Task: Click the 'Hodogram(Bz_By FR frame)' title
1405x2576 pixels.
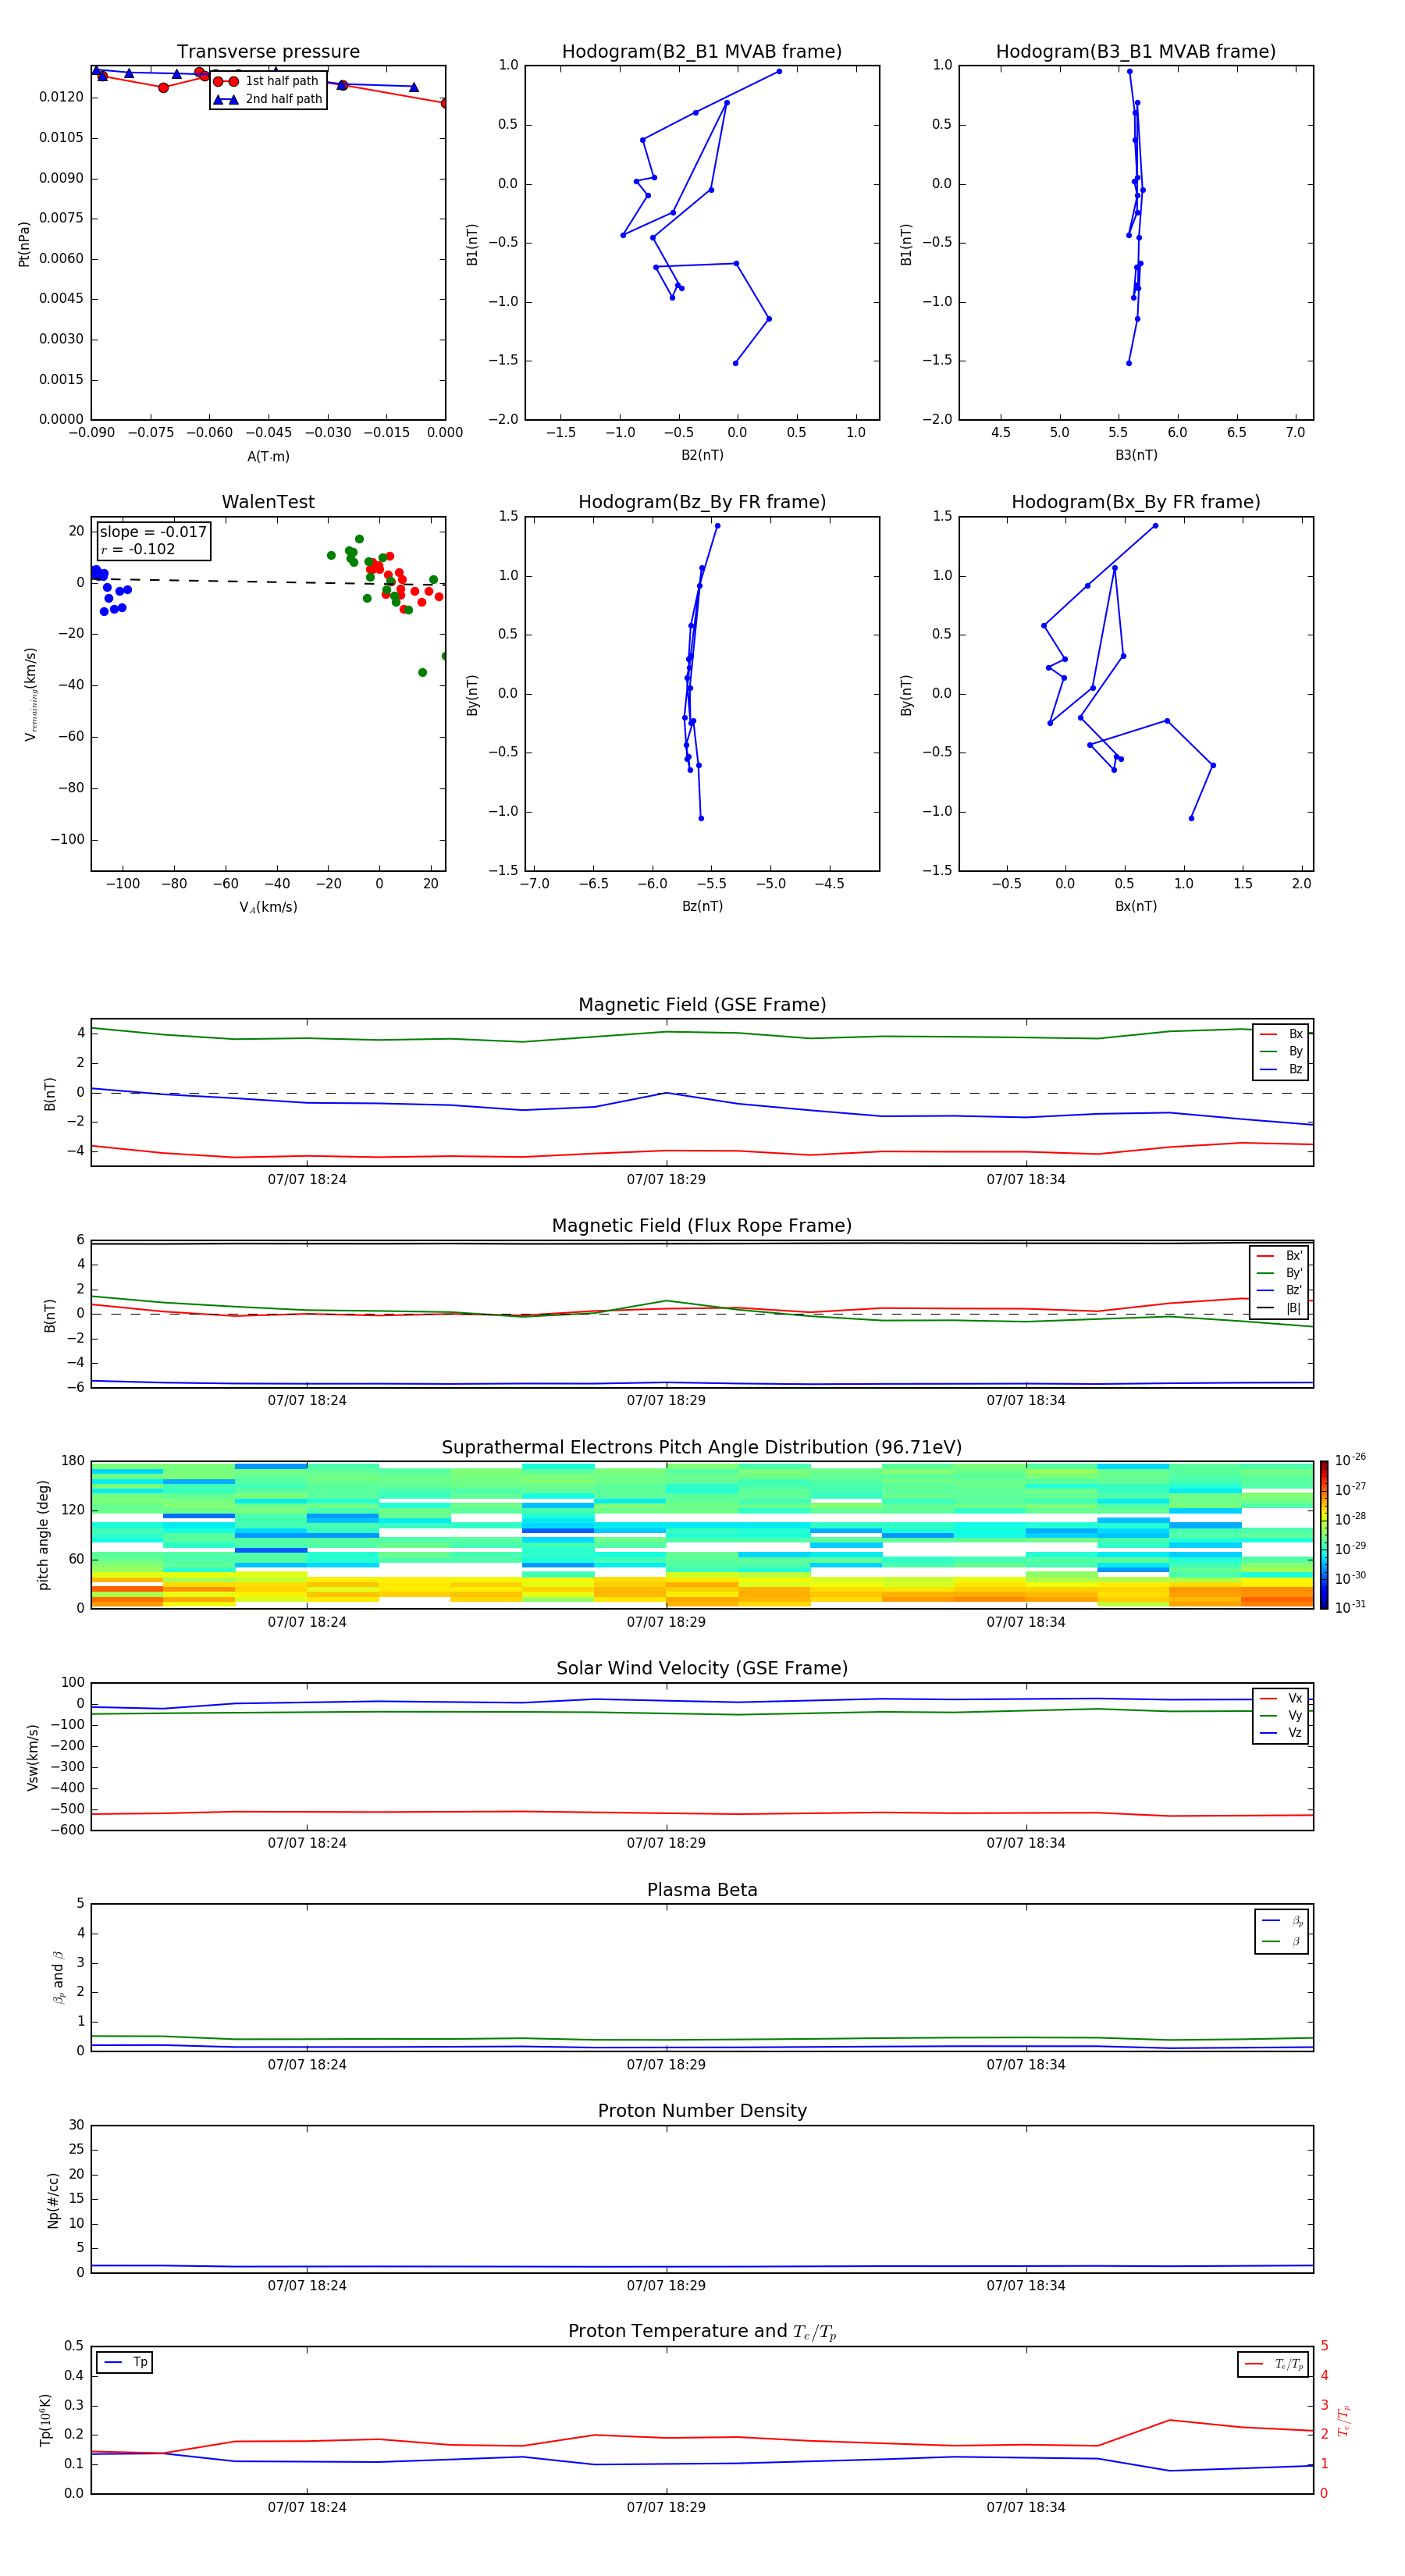Action: click(702, 502)
